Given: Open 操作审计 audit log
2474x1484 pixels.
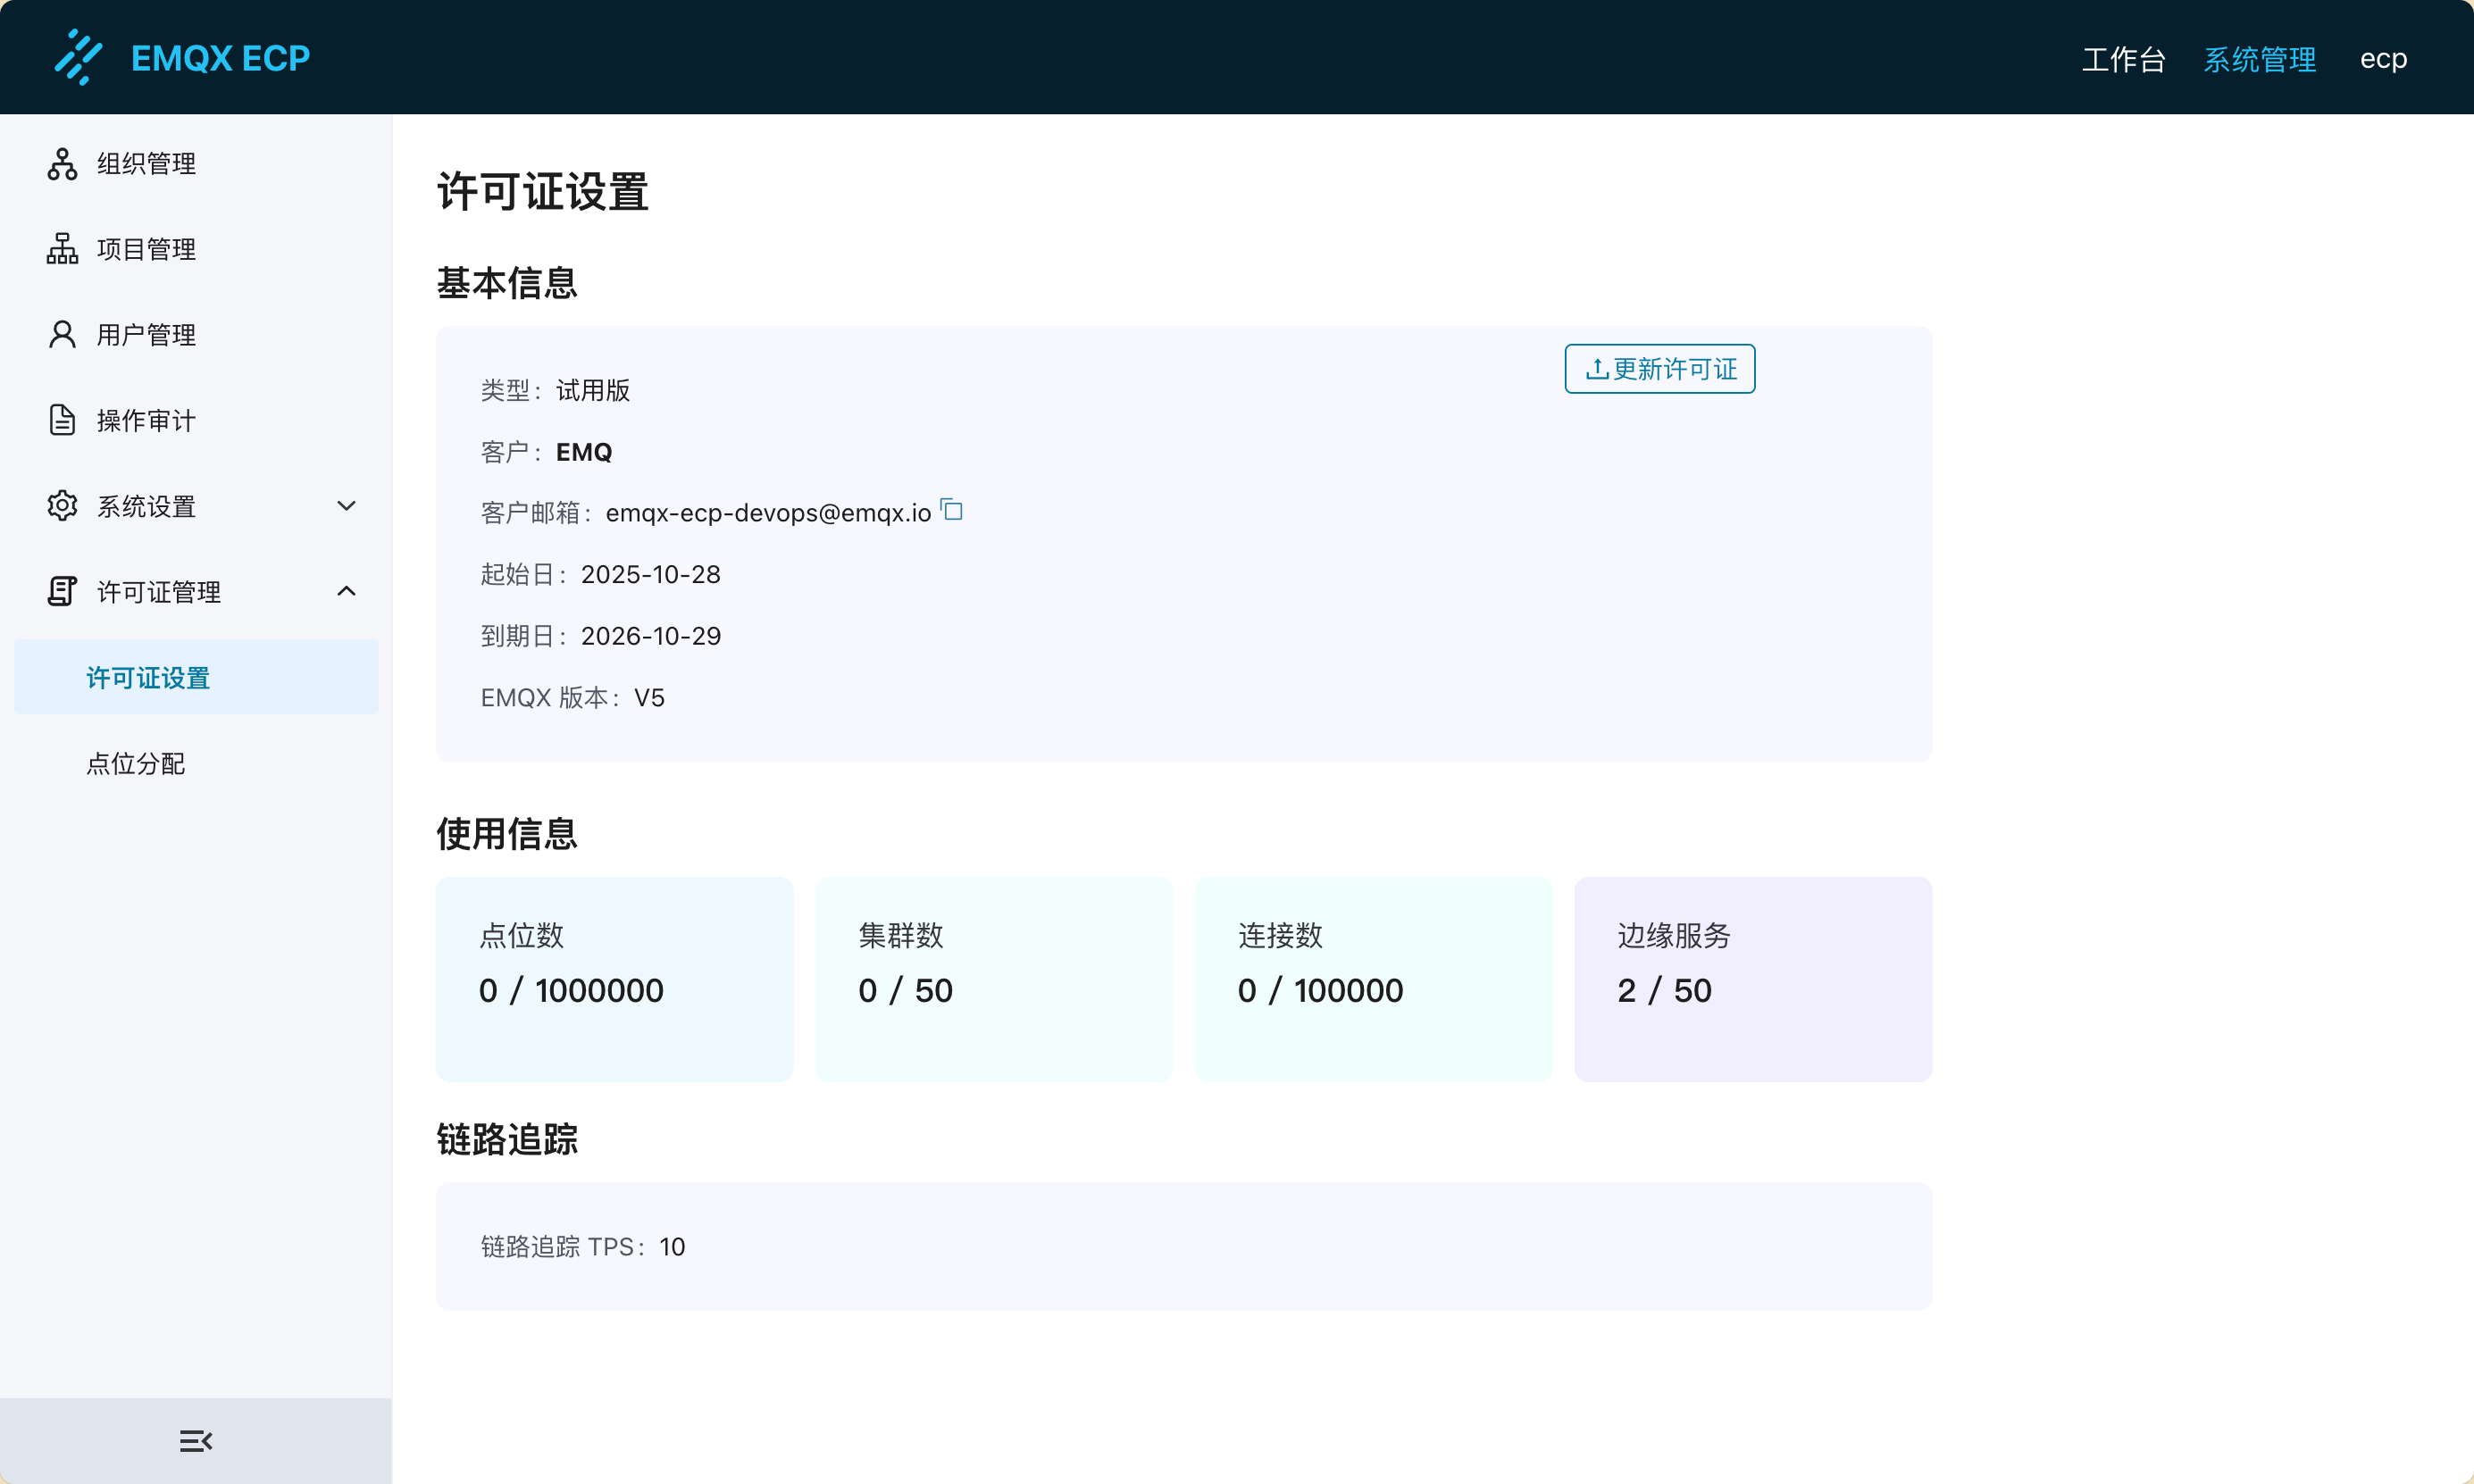Looking at the screenshot, I should [x=145, y=420].
